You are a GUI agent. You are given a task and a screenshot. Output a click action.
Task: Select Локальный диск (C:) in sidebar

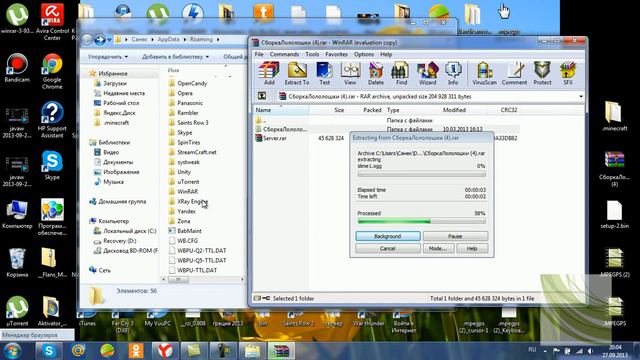click(x=129, y=231)
